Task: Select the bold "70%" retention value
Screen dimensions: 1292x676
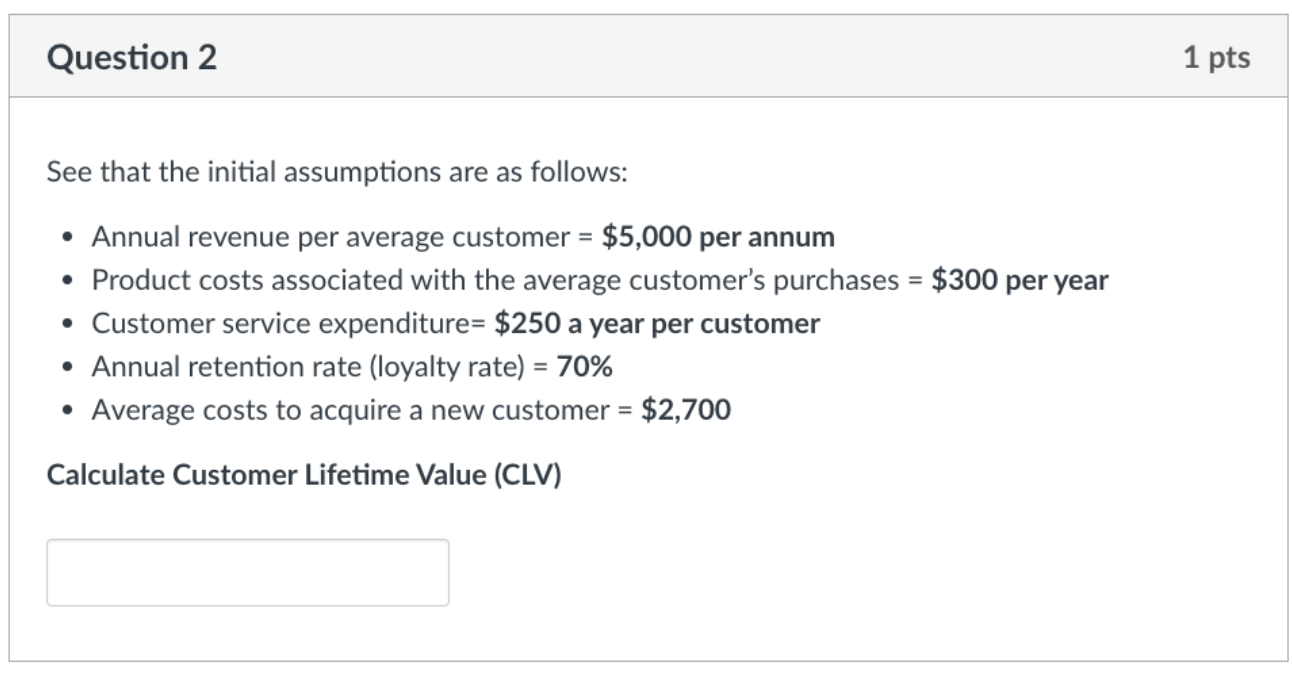Action: pos(585,367)
